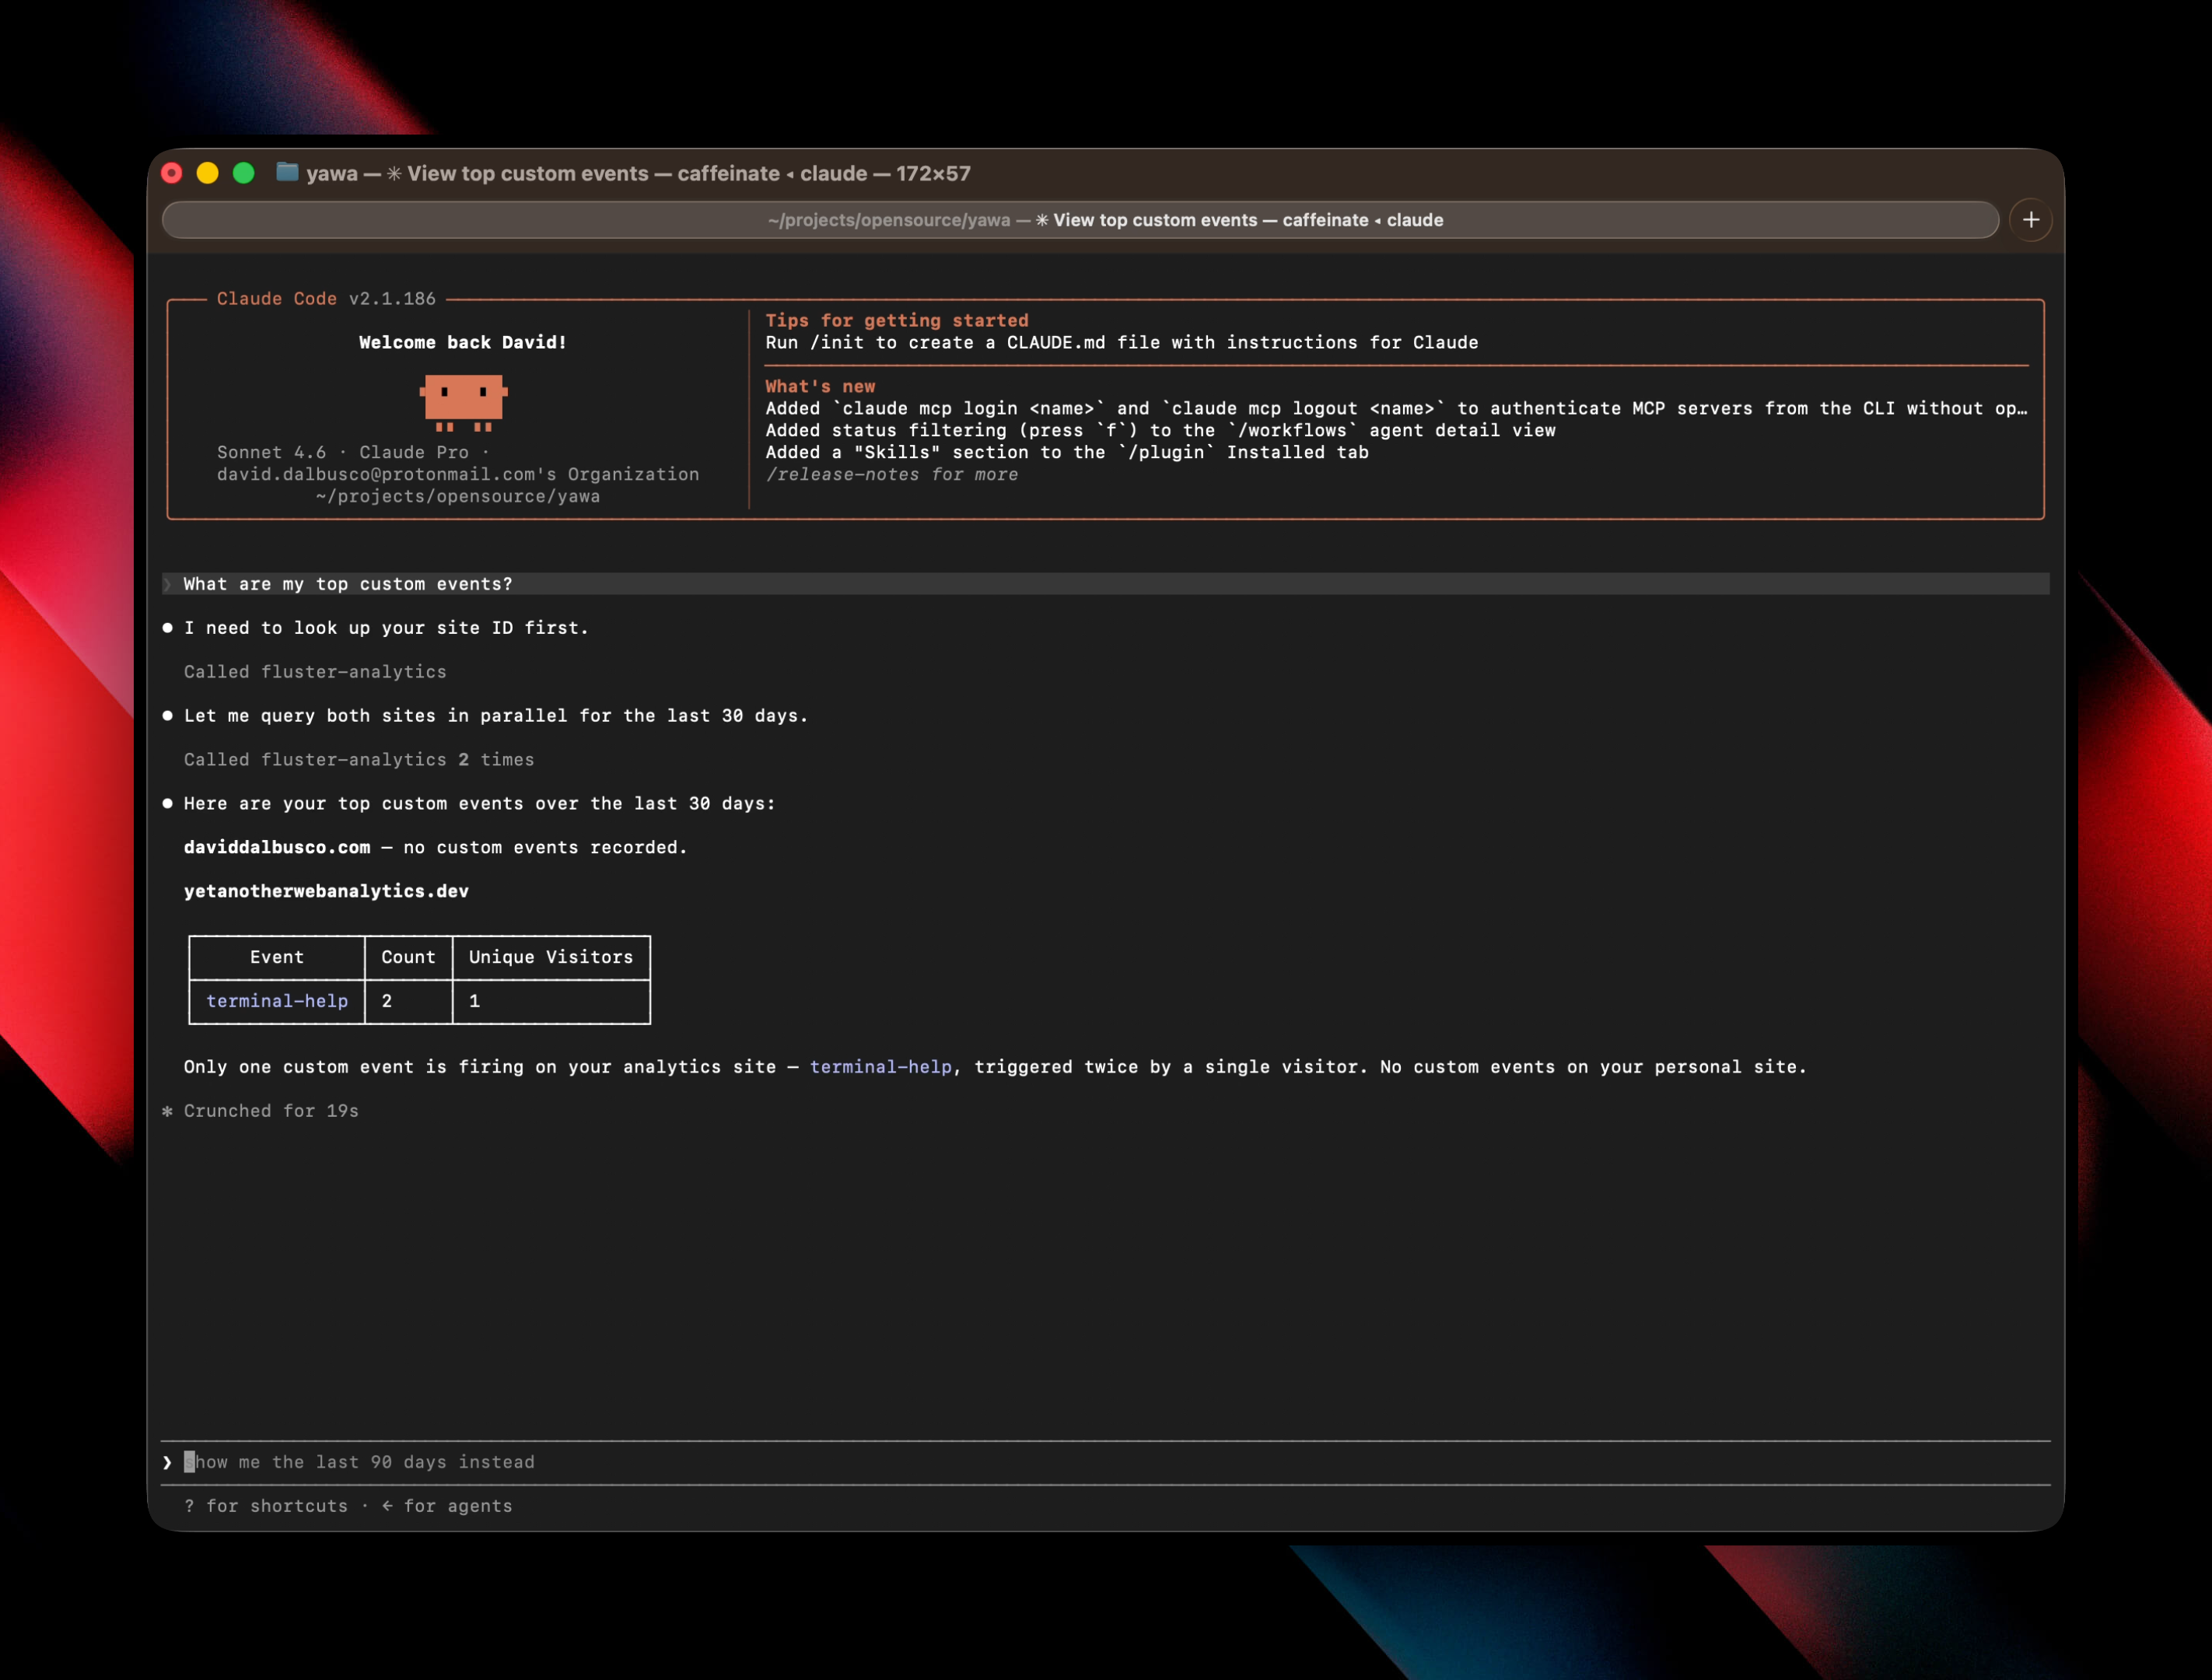Click the 'Tips for getting started' heading
This screenshot has height=1680, width=2212.
[x=897, y=320]
